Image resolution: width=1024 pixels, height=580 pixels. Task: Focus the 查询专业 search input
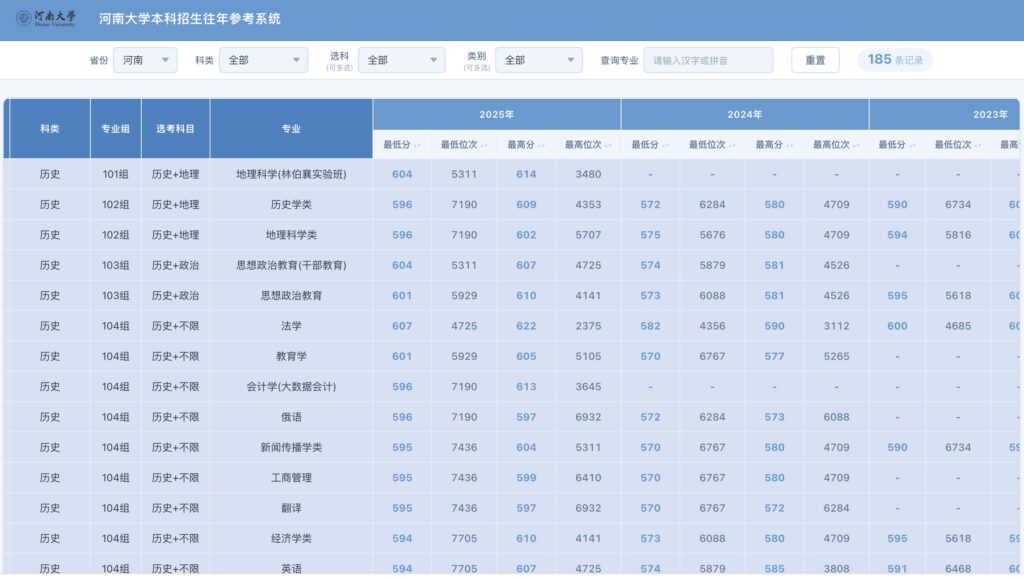(709, 60)
